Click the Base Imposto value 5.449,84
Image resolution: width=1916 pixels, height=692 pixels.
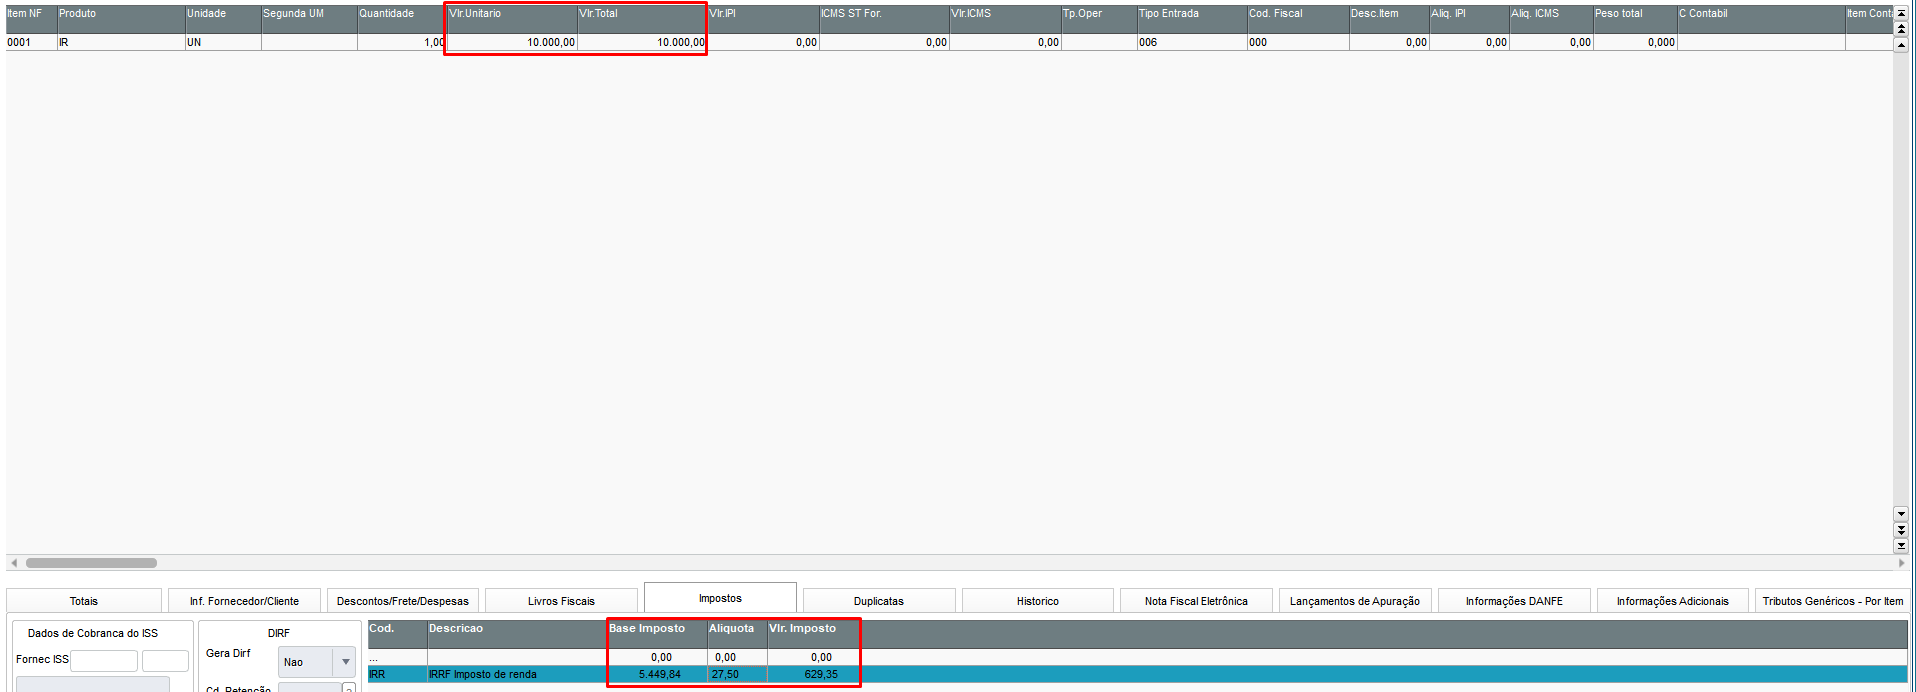[660, 674]
